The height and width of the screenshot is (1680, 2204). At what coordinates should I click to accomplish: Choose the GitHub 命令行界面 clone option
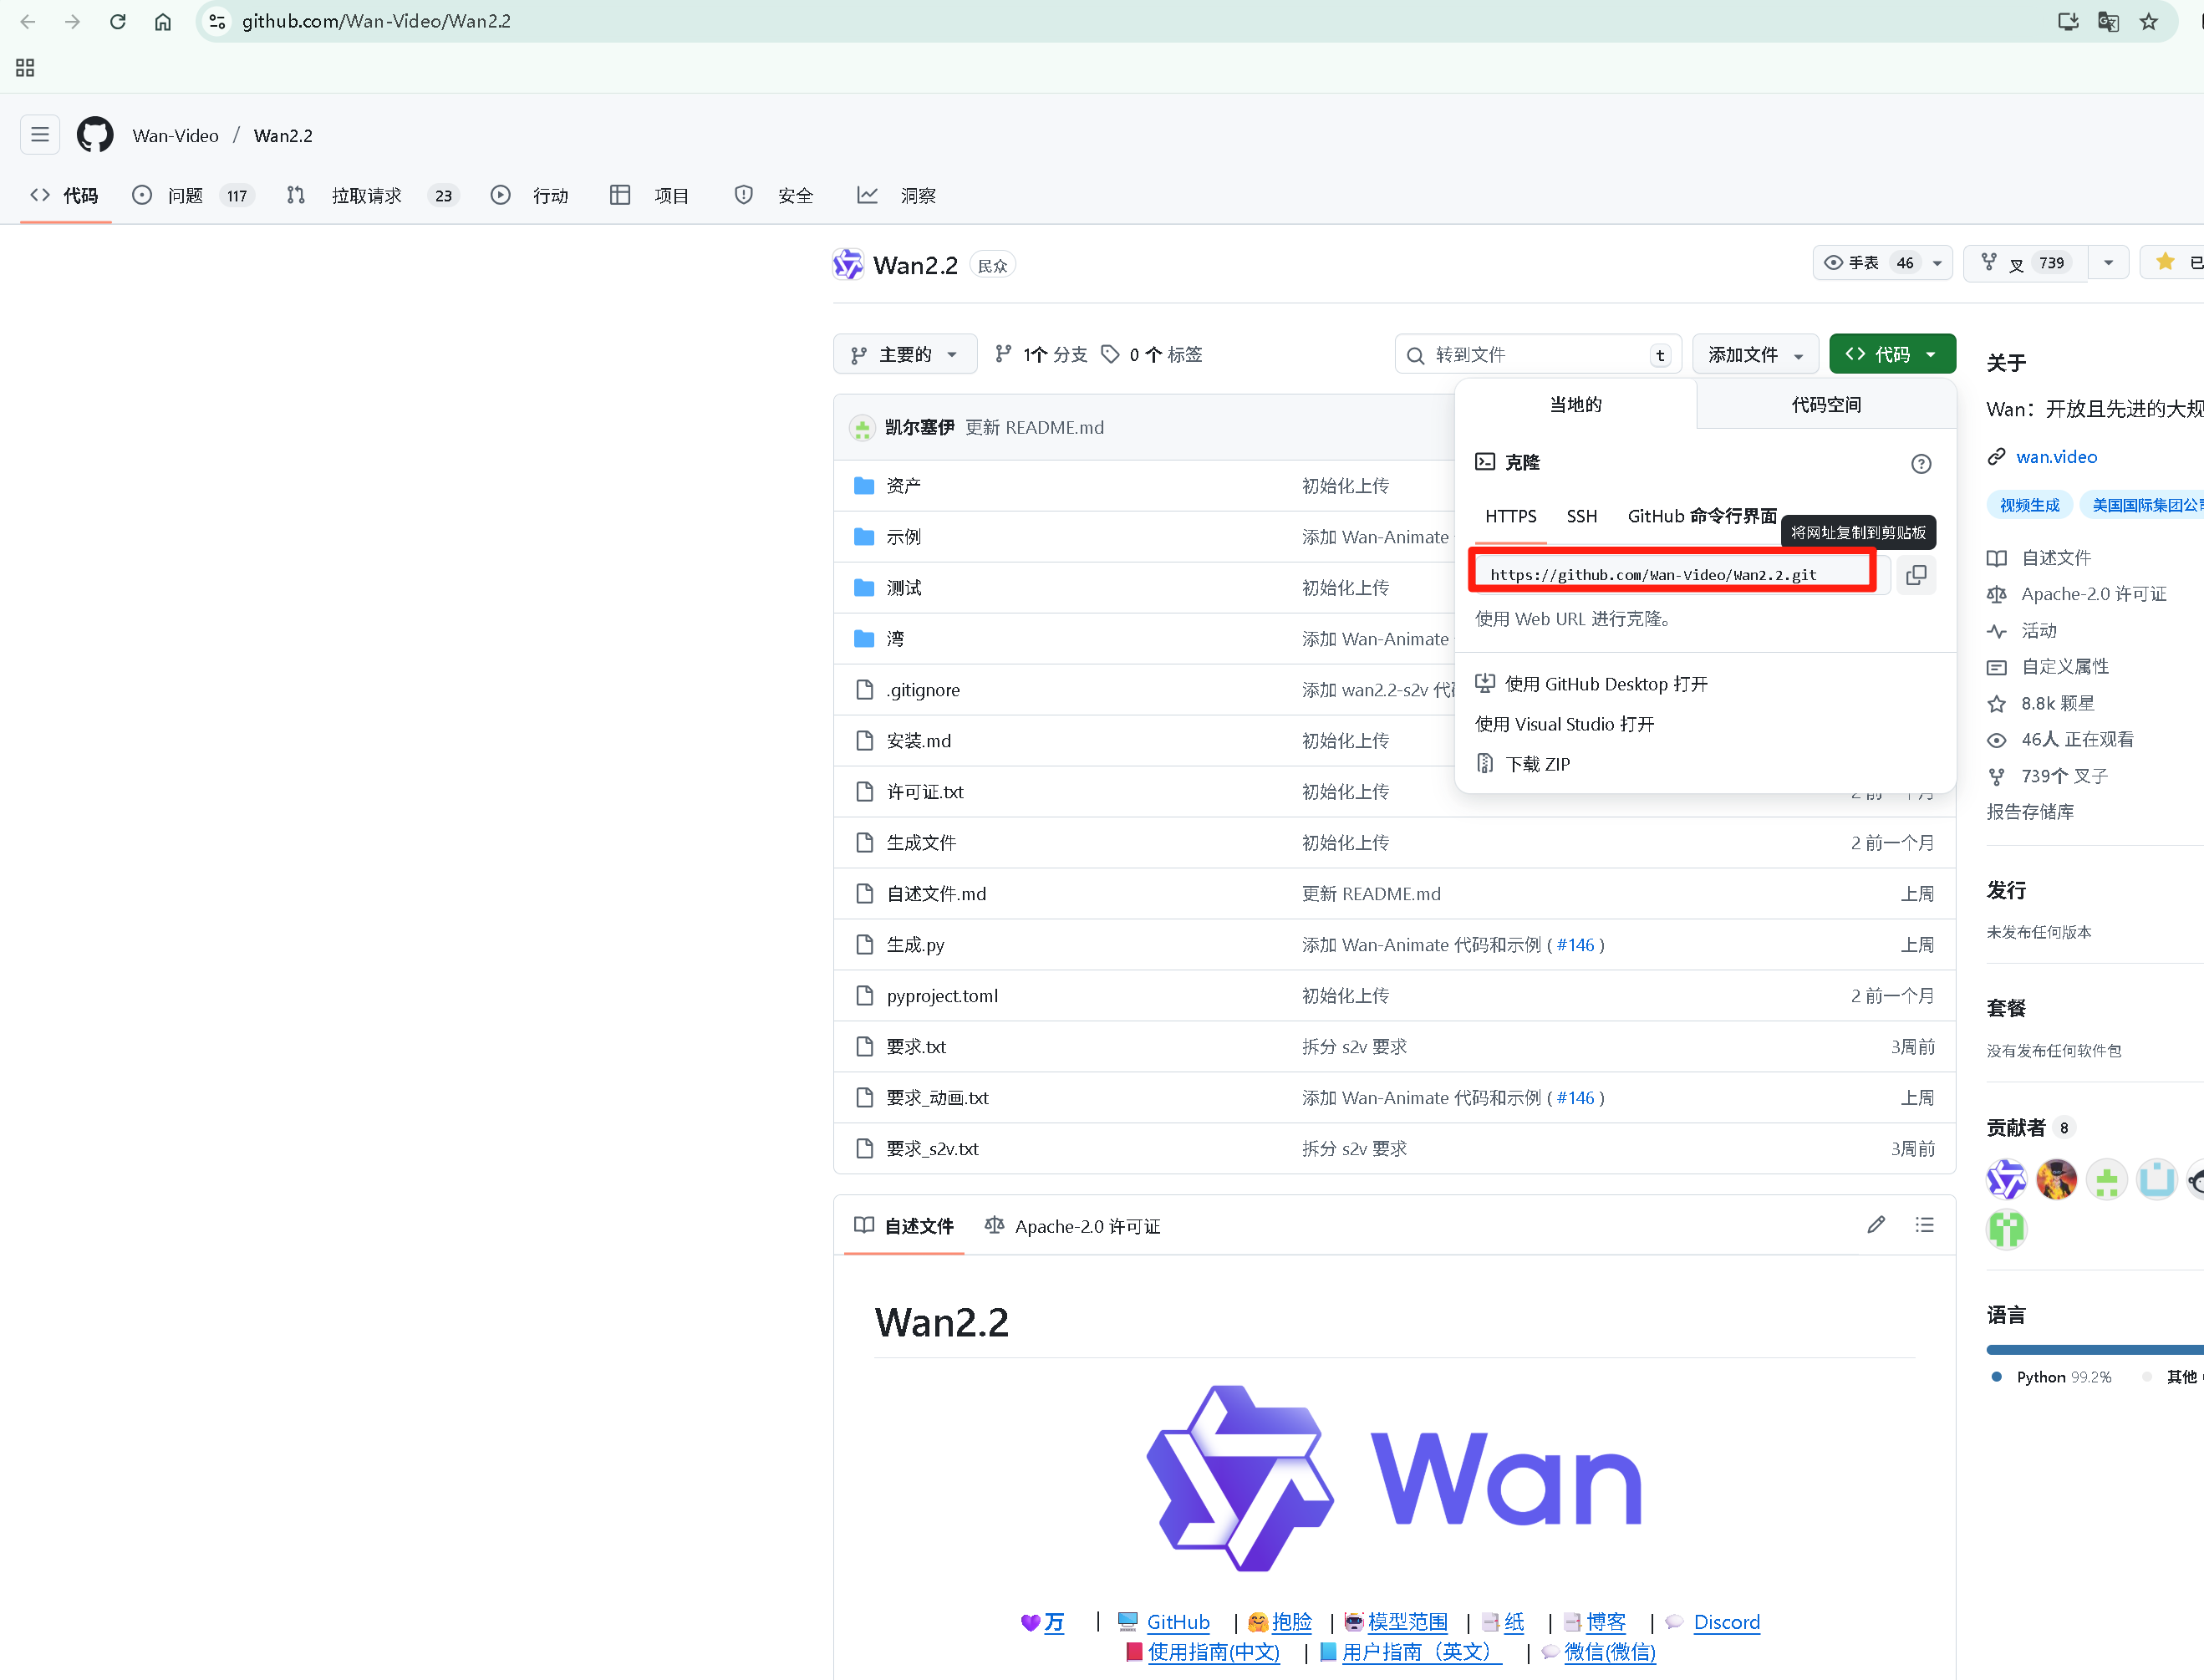pyautogui.click(x=1702, y=516)
